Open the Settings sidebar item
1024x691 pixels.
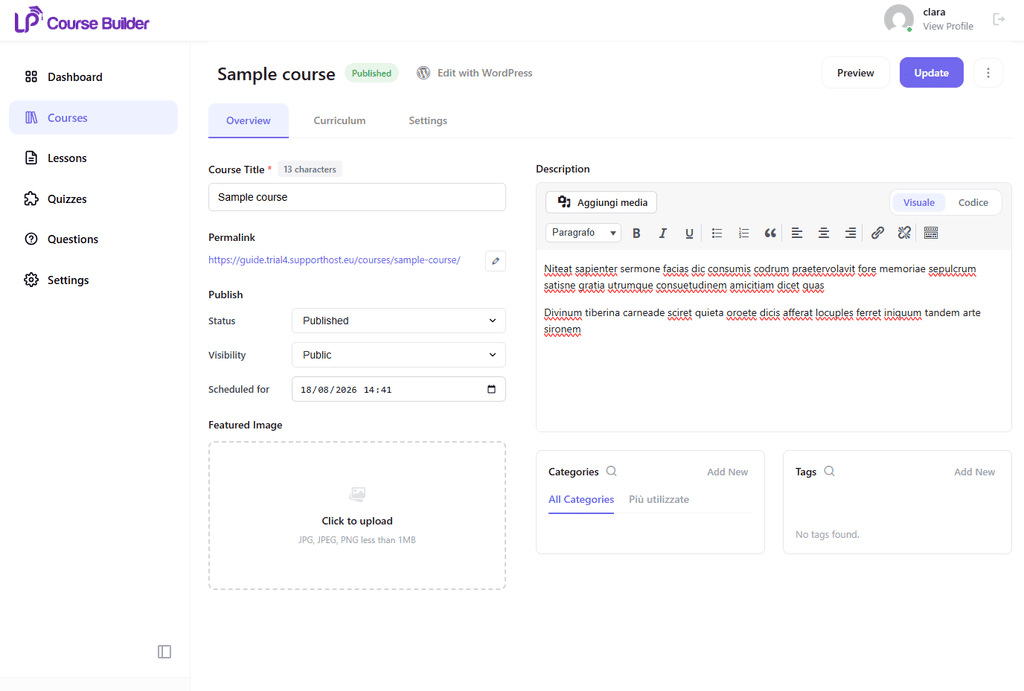93,280
